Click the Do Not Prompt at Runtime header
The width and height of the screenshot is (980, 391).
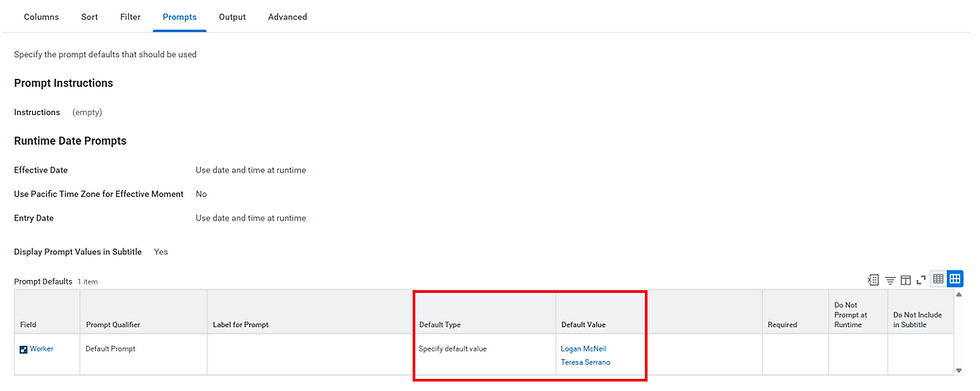858,312
